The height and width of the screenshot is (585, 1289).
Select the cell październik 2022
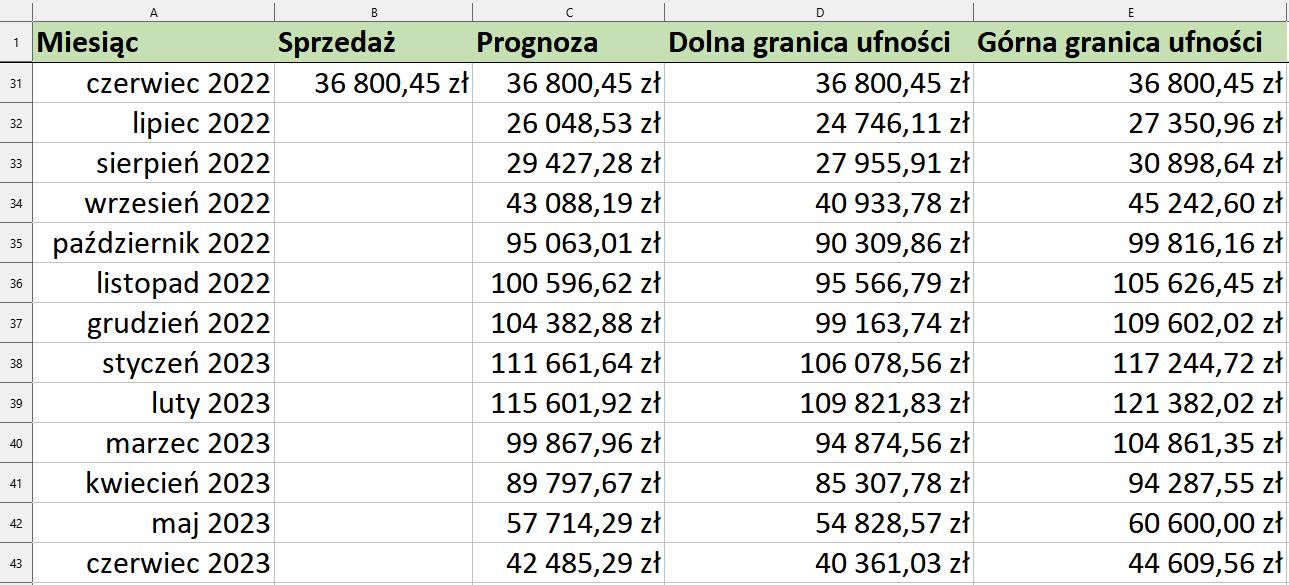(153, 243)
